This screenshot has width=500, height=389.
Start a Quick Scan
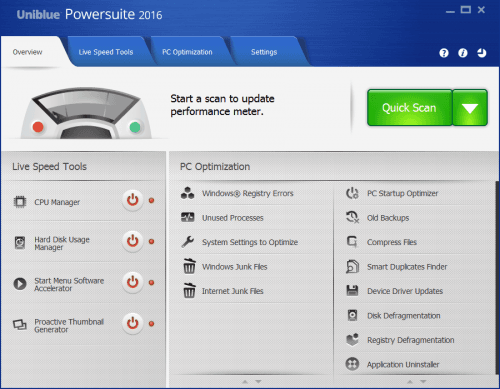click(410, 108)
